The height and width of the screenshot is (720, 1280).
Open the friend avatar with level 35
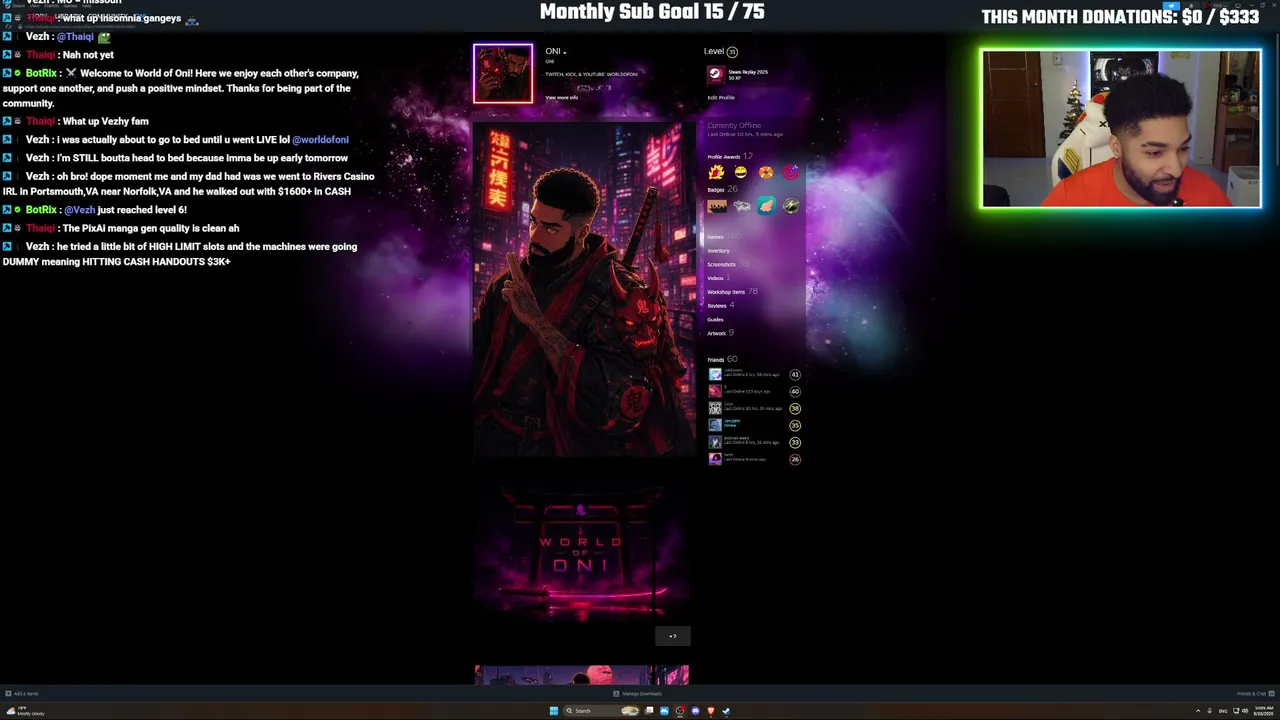[x=715, y=425]
